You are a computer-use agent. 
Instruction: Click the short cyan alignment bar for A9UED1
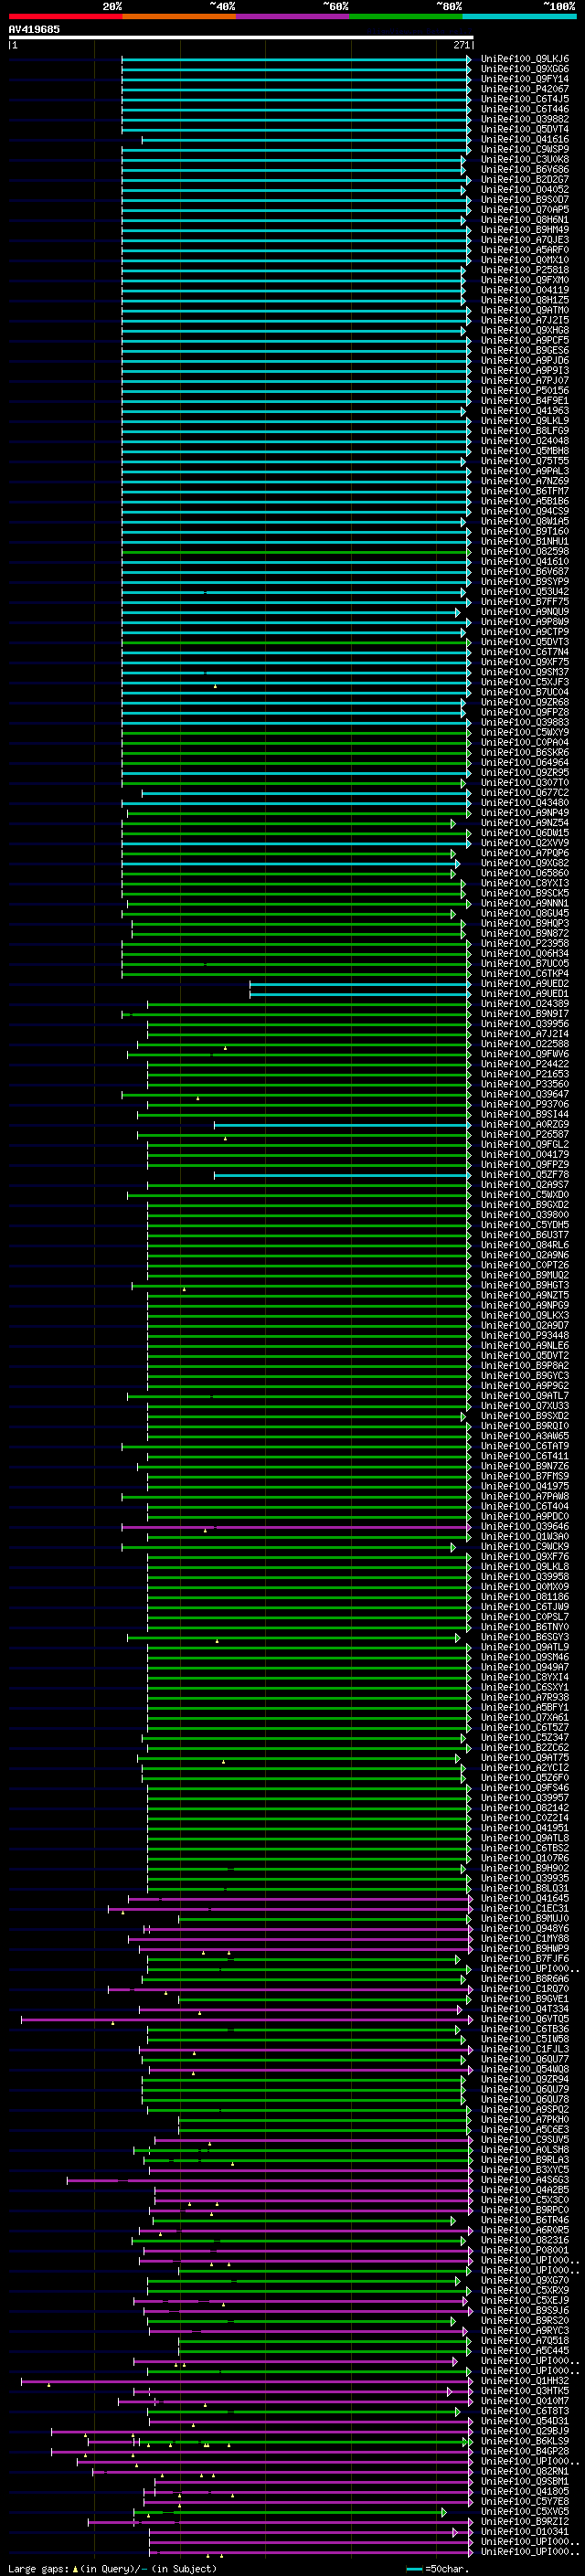360,994
